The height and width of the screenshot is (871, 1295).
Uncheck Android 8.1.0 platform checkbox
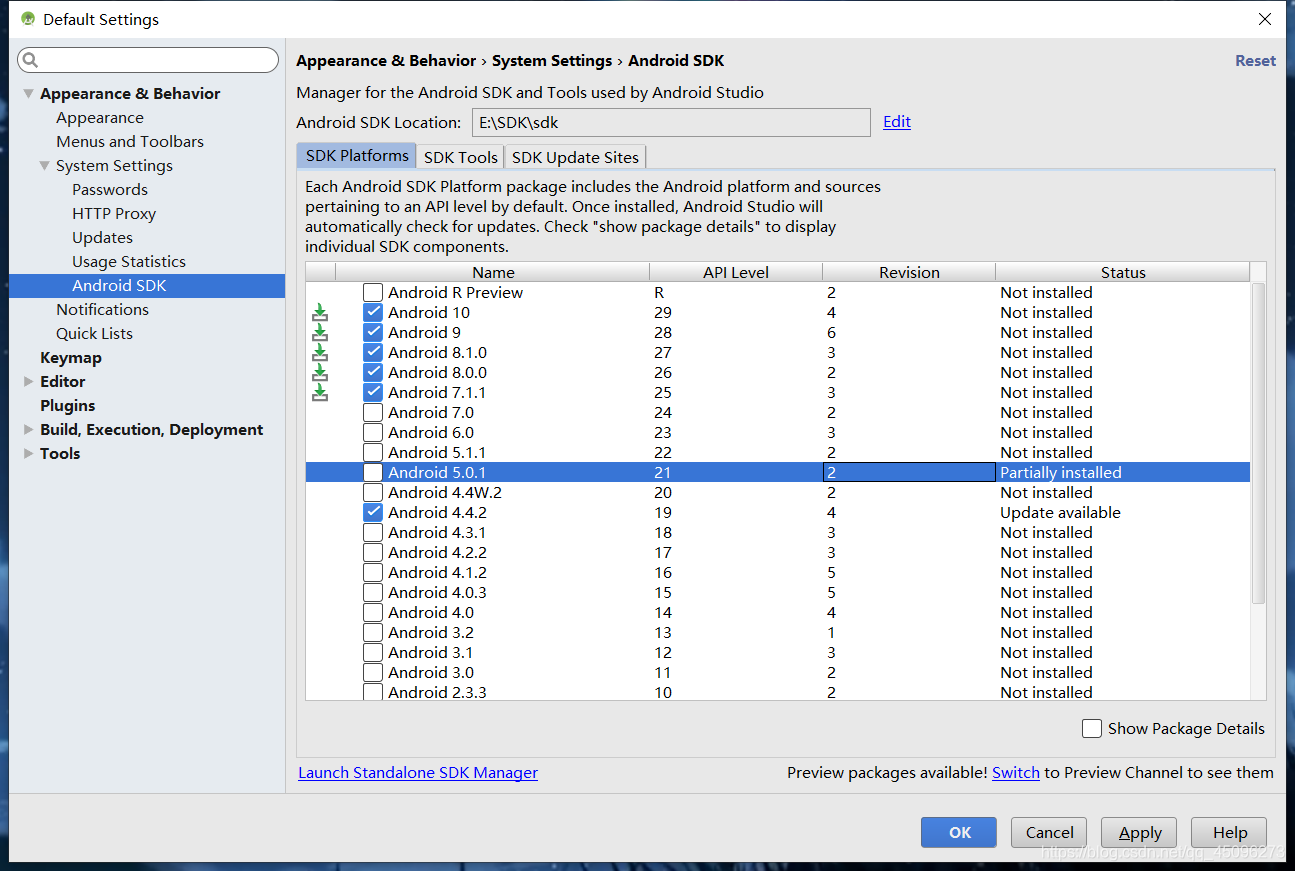point(373,352)
